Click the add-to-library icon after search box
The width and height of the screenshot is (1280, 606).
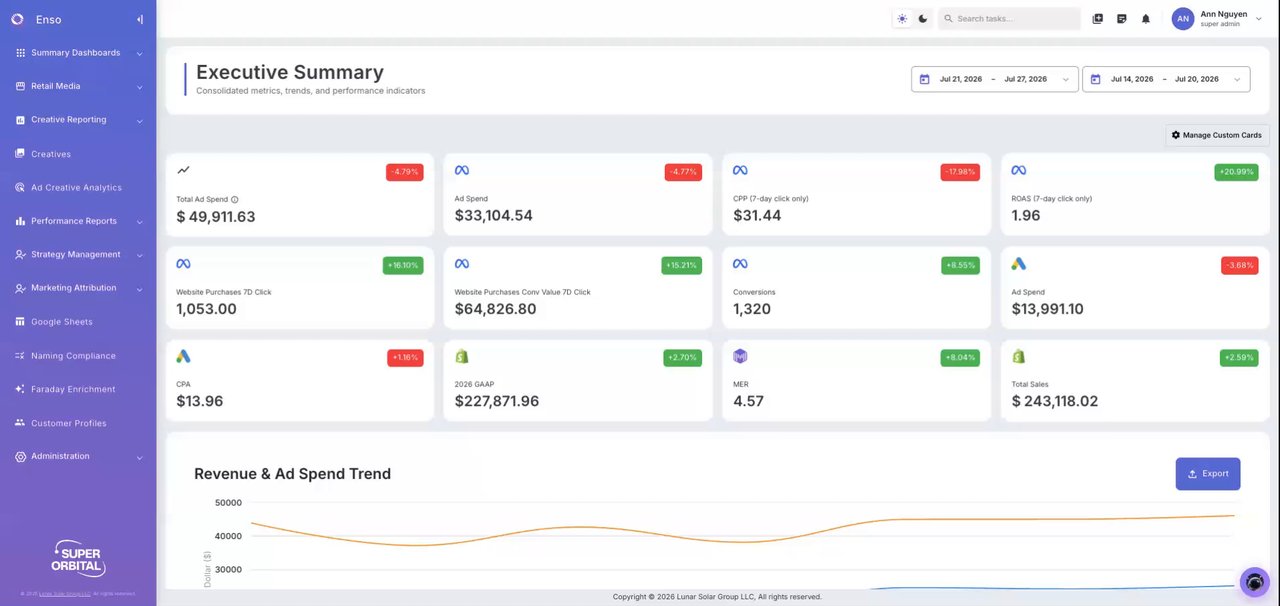tap(1097, 19)
